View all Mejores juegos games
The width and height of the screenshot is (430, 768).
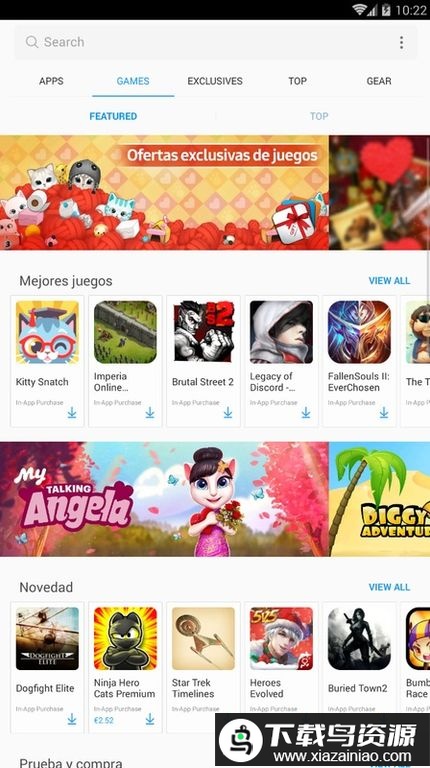pyautogui.click(x=389, y=281)
